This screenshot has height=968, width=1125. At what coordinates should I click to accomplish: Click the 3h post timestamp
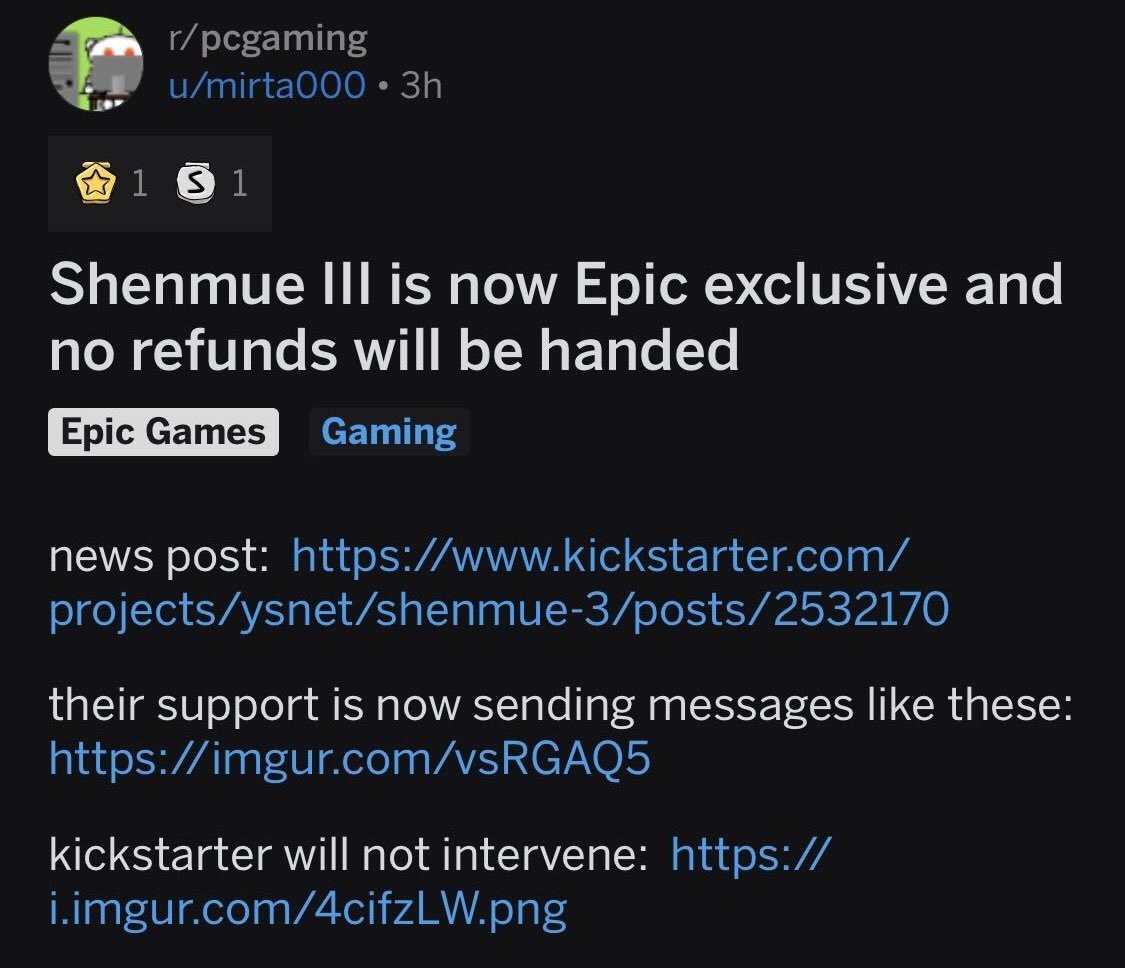420,86
